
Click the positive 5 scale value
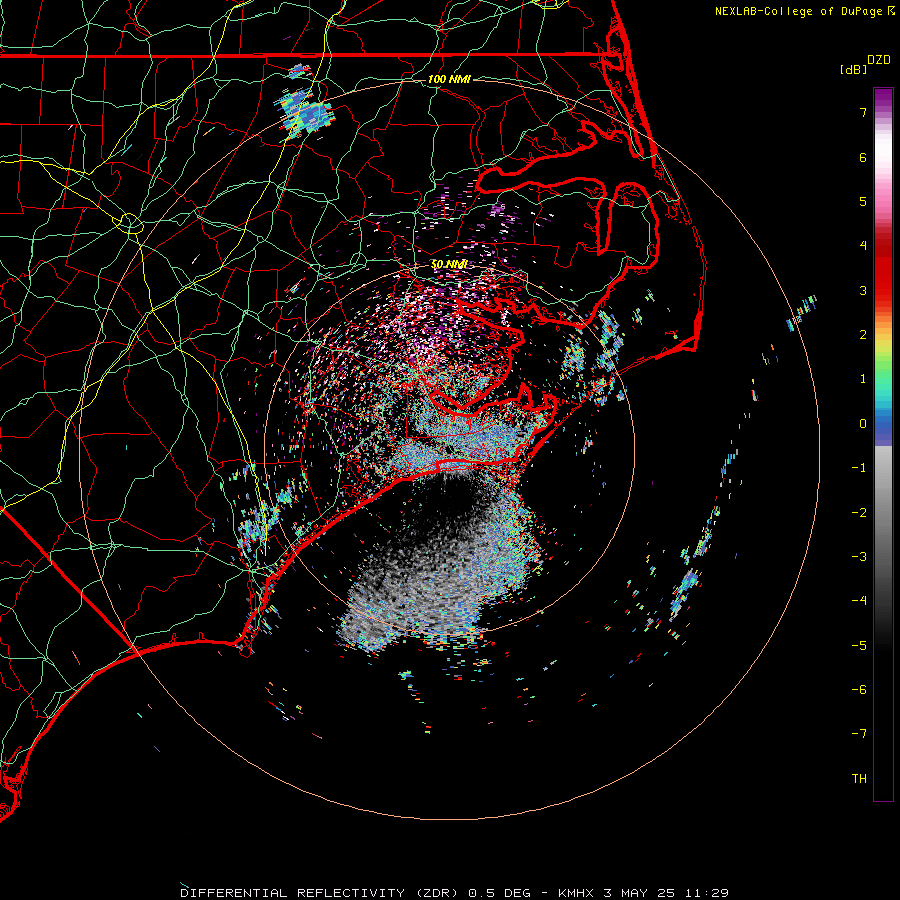coord(863,201)
